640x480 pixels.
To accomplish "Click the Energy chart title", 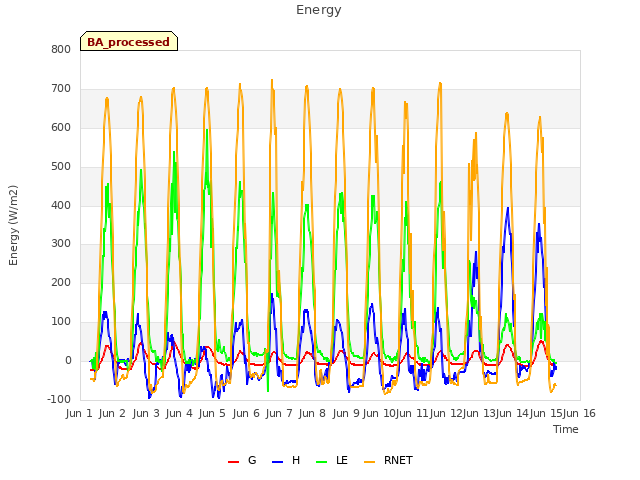I will pos(319,10).
